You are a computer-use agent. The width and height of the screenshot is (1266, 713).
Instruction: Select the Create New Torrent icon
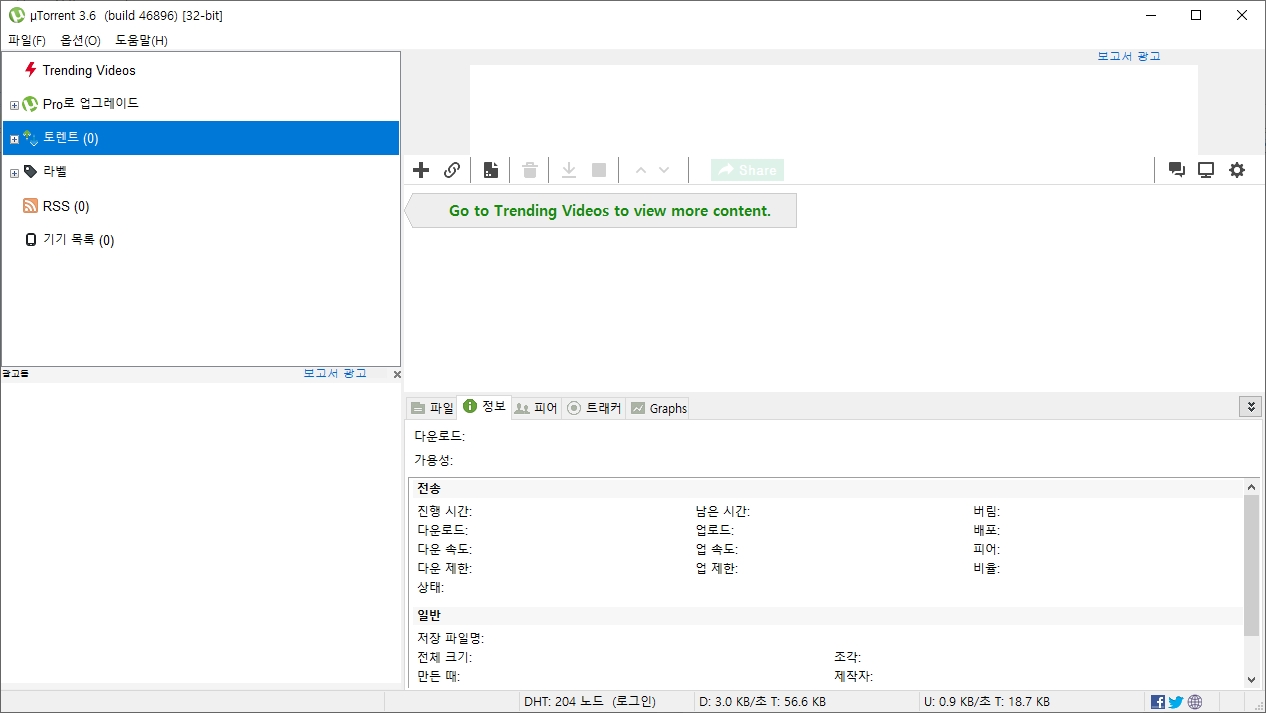(x=489, y=170)
